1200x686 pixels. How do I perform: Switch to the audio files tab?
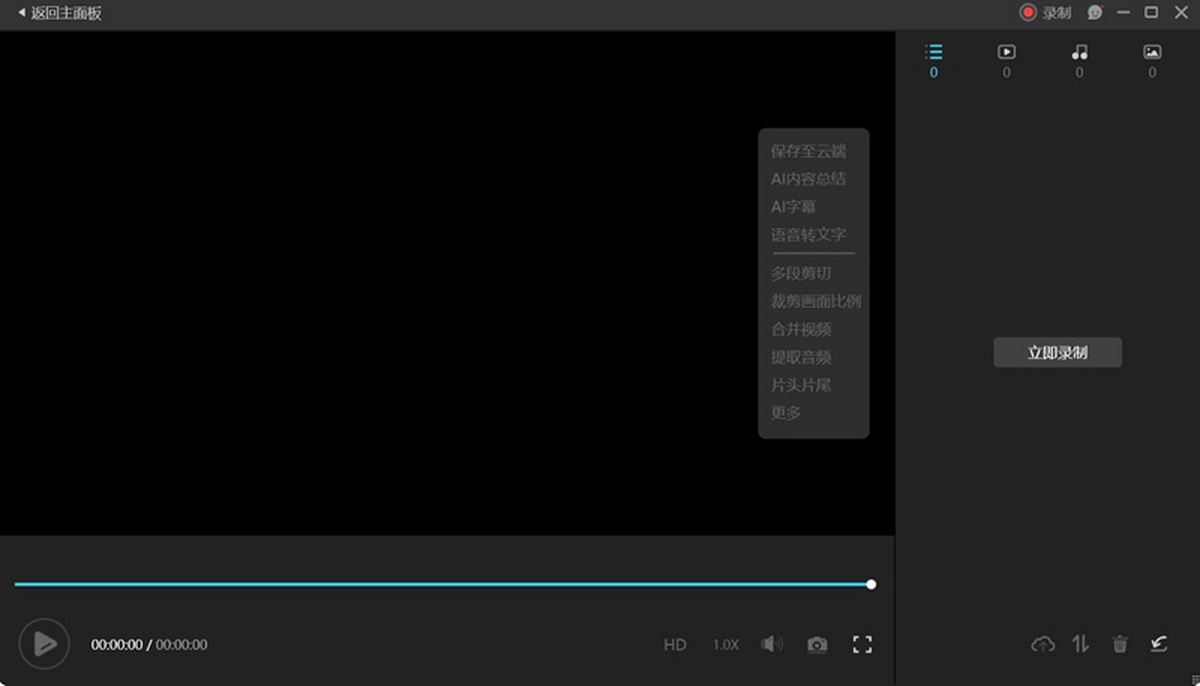pos(1079,52)
